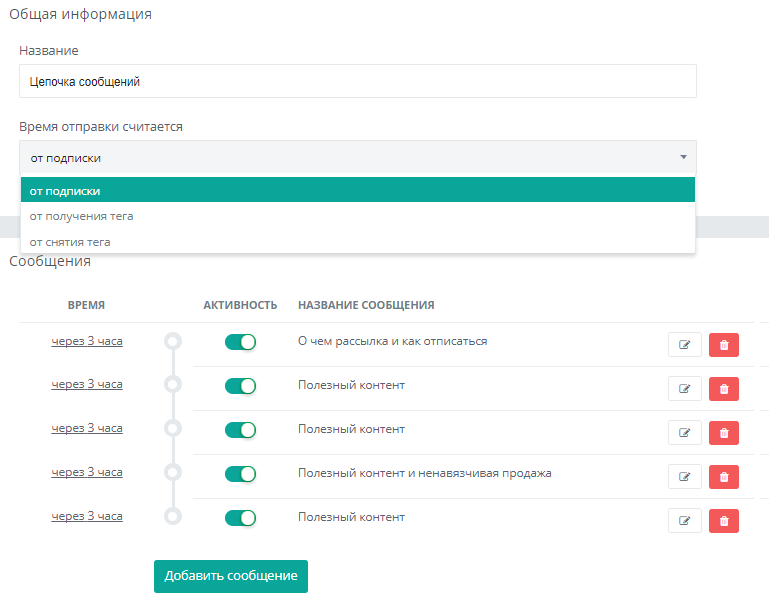Viewport: 769px width, 609px height.
Task: Open 'через 3 часа' for 'О чем рассылка' message
Action: [87, 341]
